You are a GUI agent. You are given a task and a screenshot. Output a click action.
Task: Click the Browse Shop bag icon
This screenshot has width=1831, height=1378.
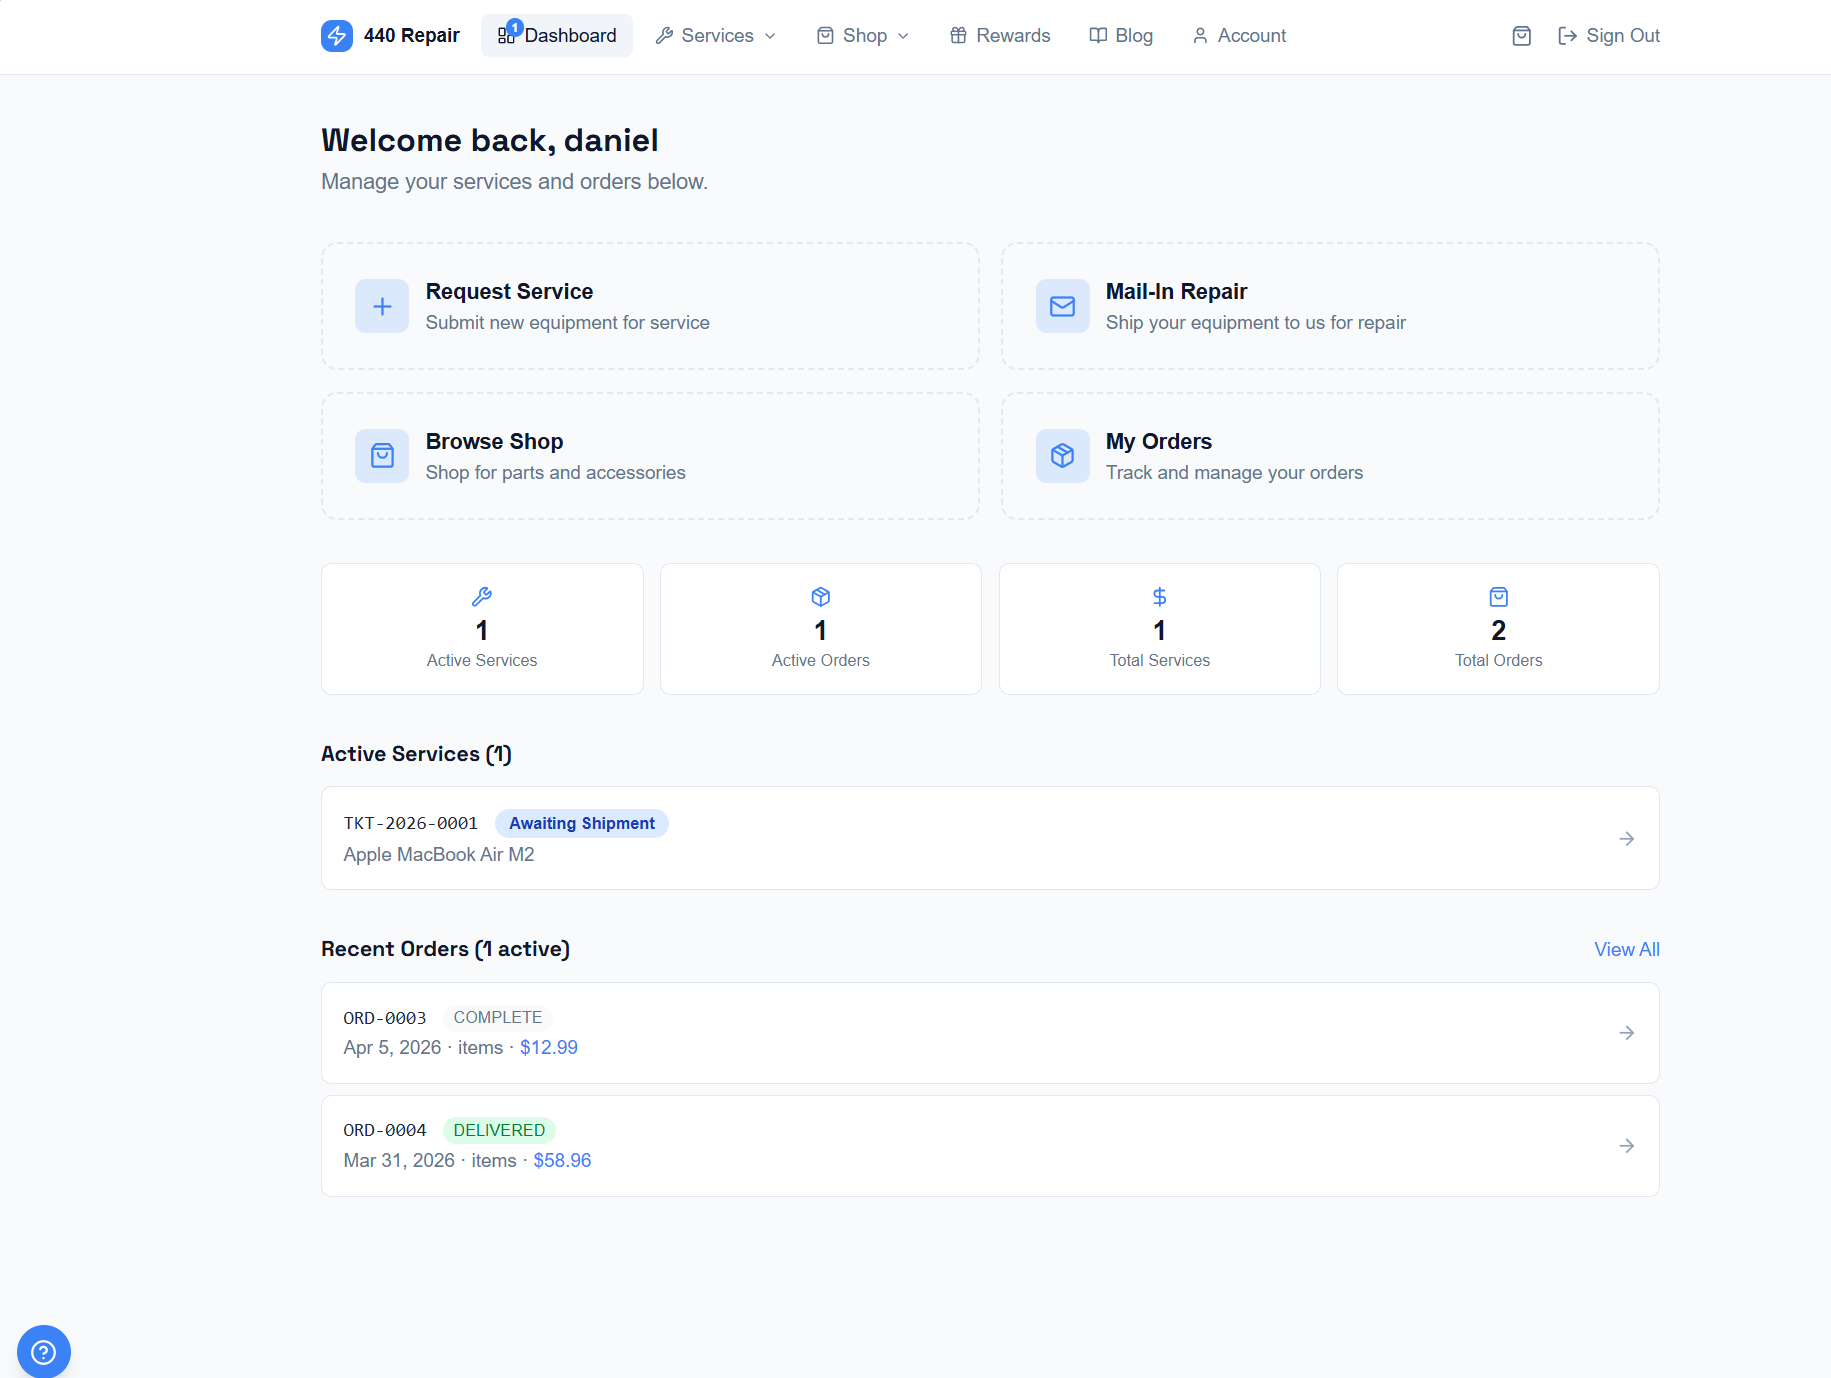point(381,456)
